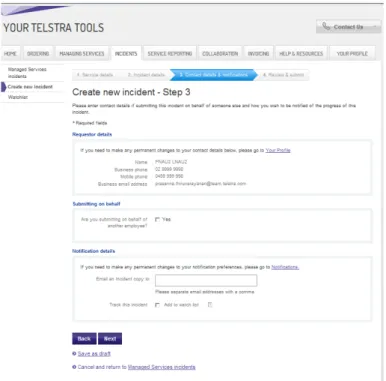Jump to step 4 Review & submit

click(283, 75)
